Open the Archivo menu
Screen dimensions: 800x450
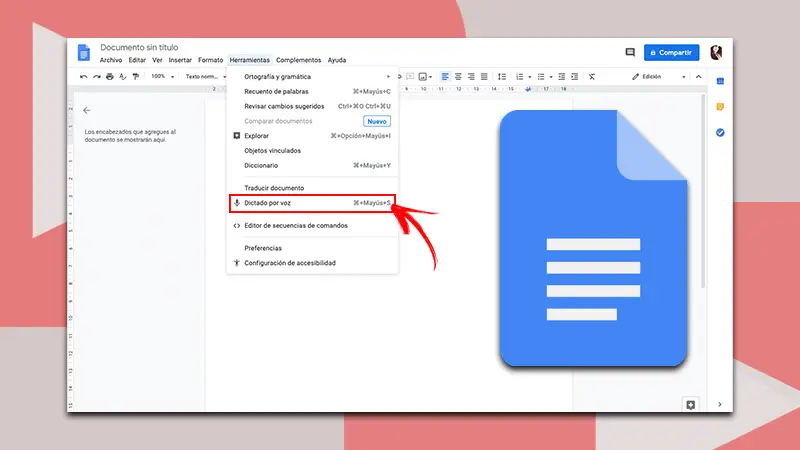[111, 60]
